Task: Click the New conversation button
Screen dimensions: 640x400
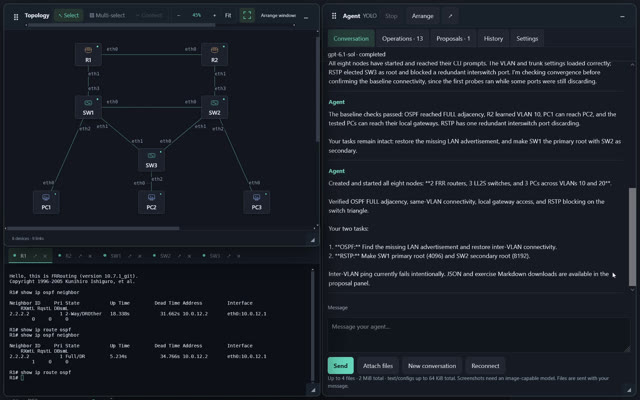Action: click(432, 366)
